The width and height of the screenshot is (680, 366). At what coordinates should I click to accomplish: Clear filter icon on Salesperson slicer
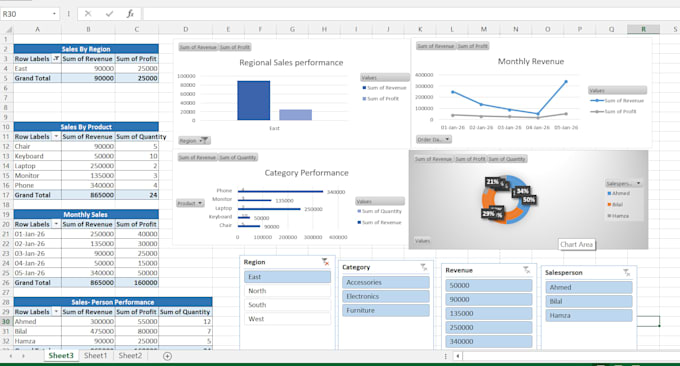pyautogui.click(x=627, y=272)
